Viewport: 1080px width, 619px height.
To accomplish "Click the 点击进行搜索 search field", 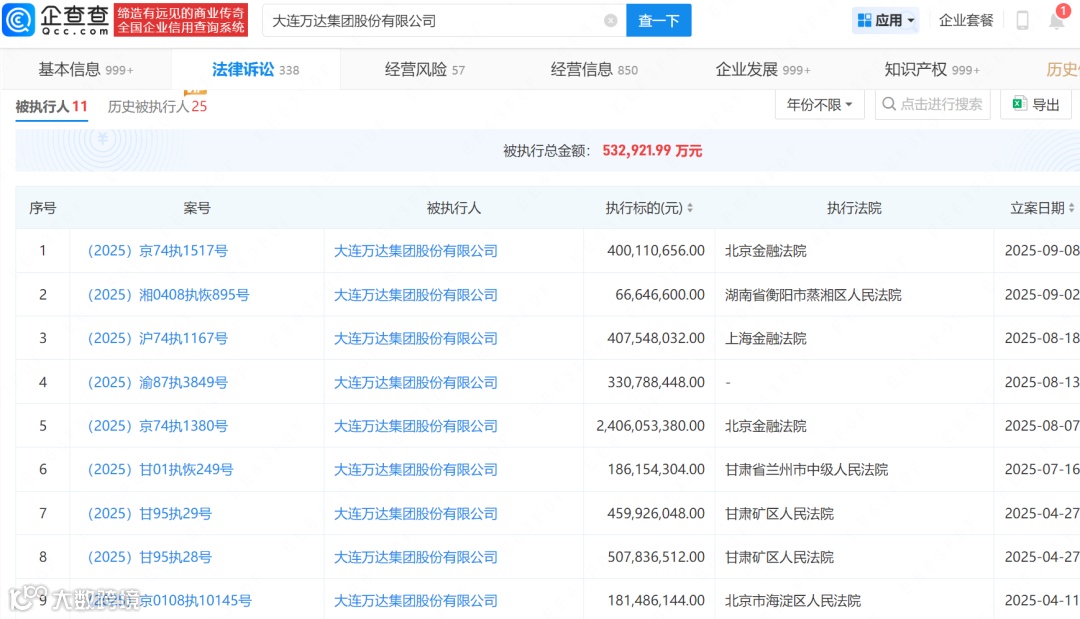I will click(x=933, y=105).
